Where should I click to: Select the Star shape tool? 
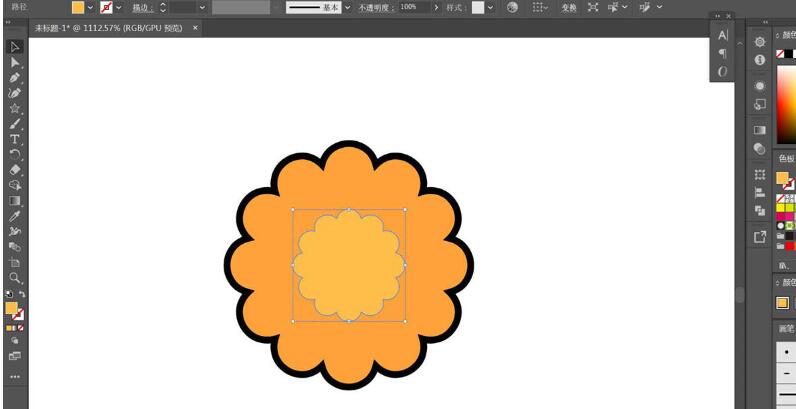(x=15, y=108)
